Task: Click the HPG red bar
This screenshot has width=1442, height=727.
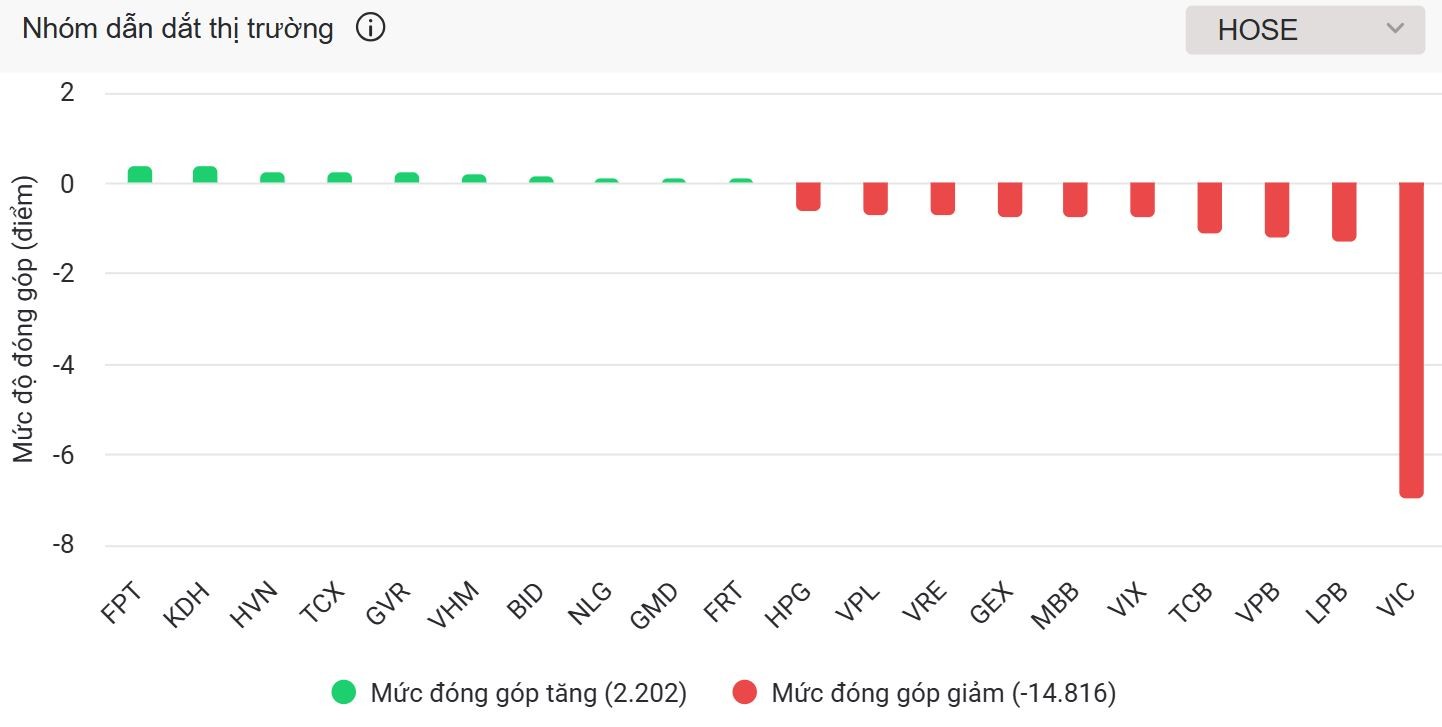Action: [x=808, y=196]
